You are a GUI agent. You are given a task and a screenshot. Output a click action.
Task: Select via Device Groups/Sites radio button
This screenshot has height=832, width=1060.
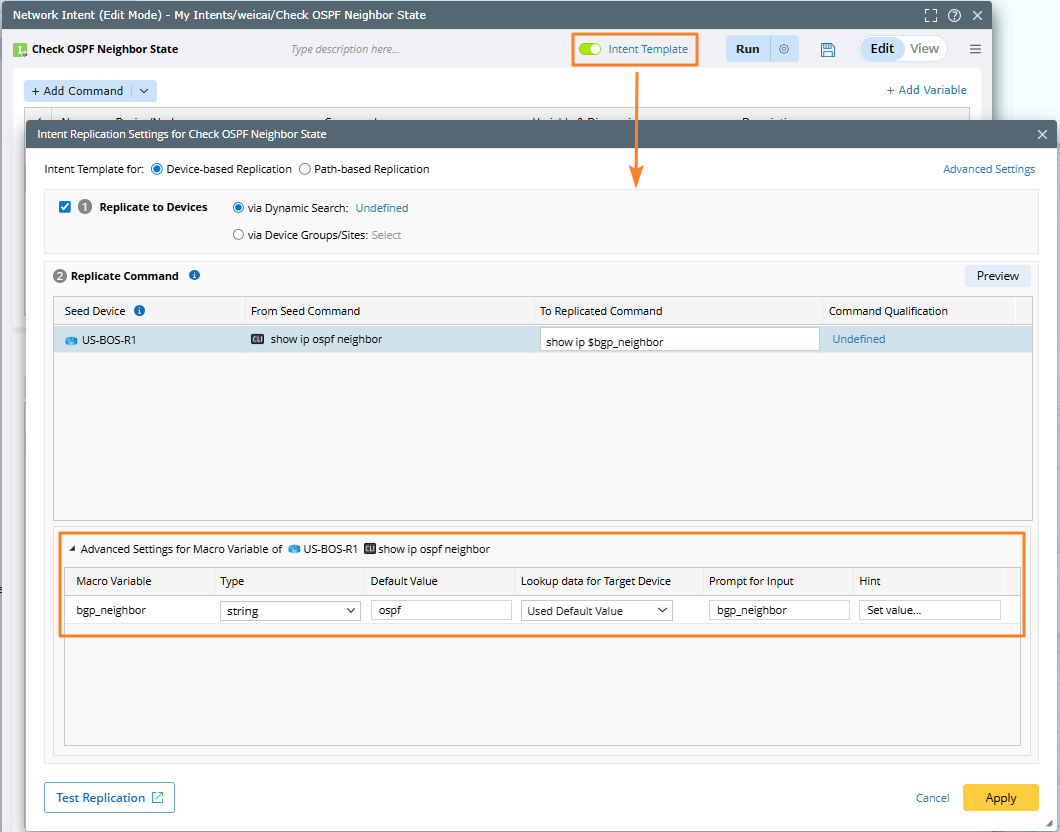tap(238, 235)
